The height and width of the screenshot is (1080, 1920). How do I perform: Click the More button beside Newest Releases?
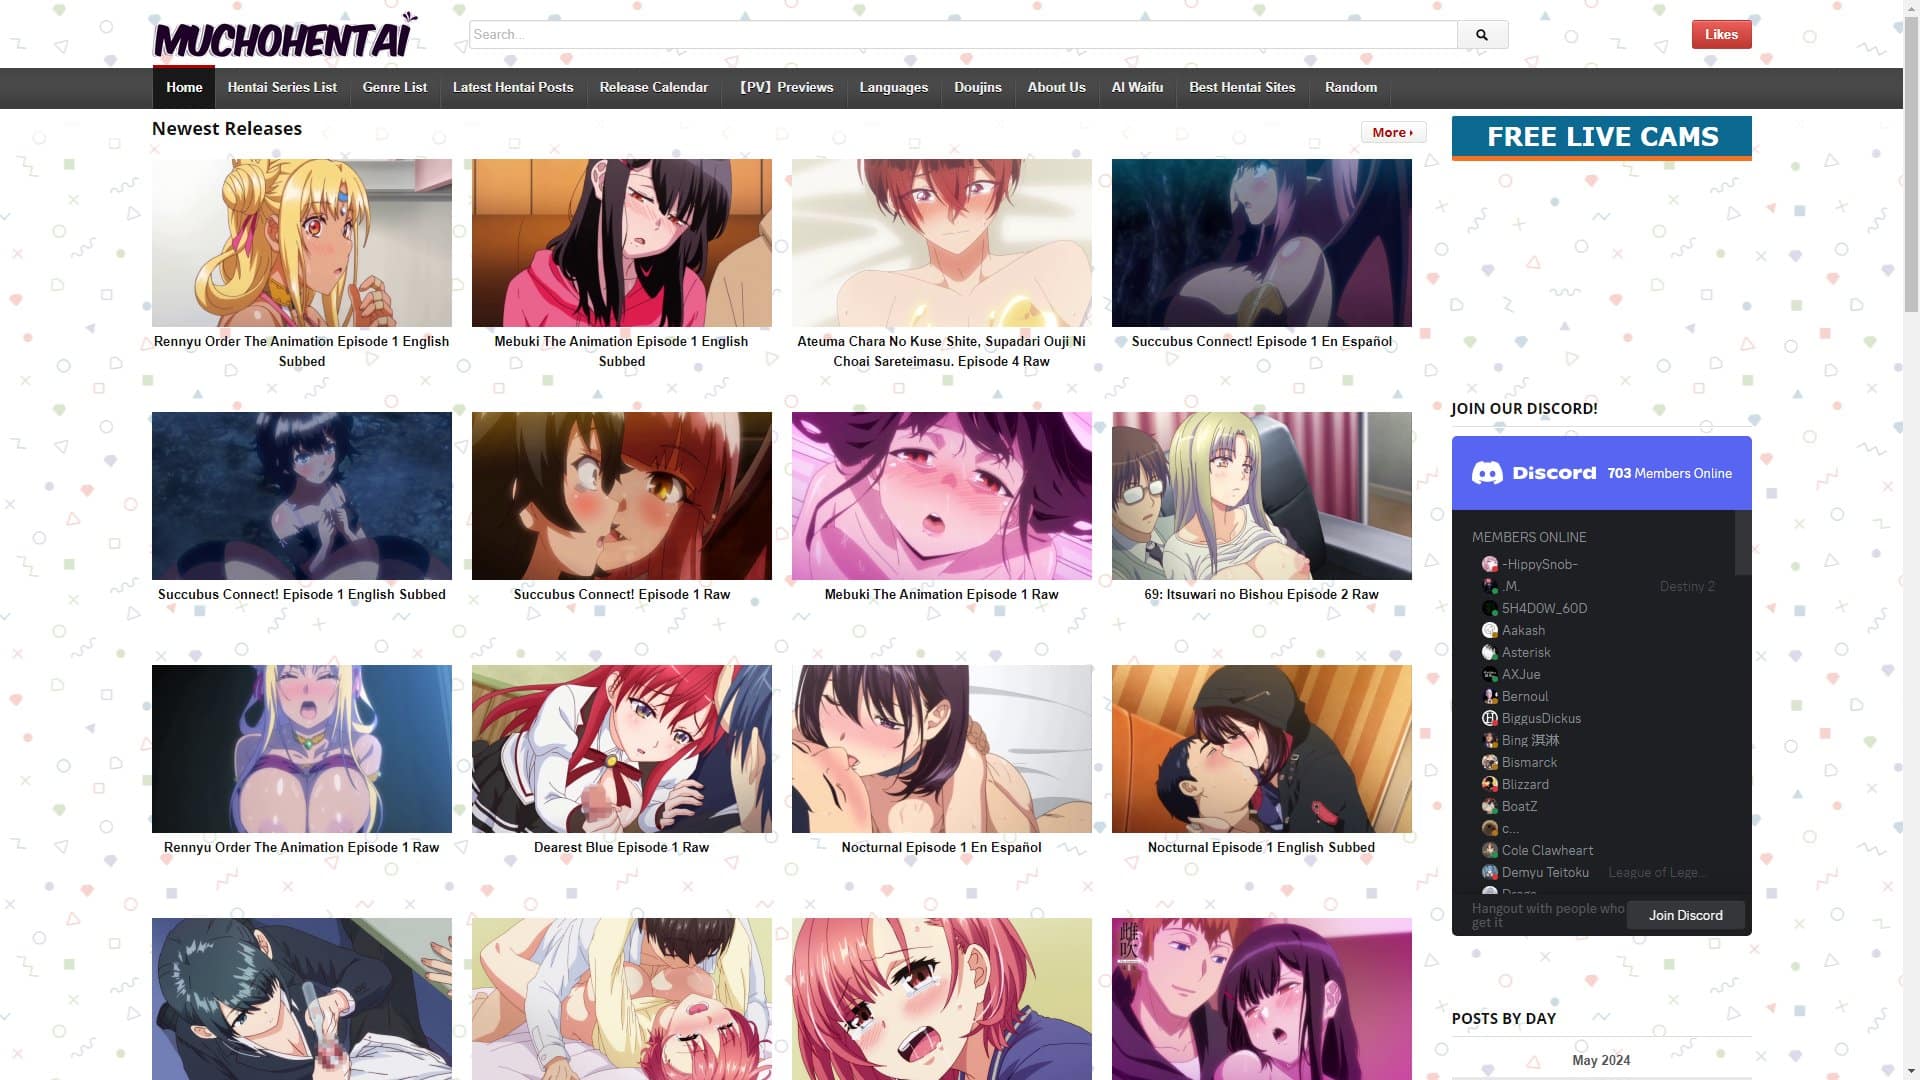(x=1393, y=132)
